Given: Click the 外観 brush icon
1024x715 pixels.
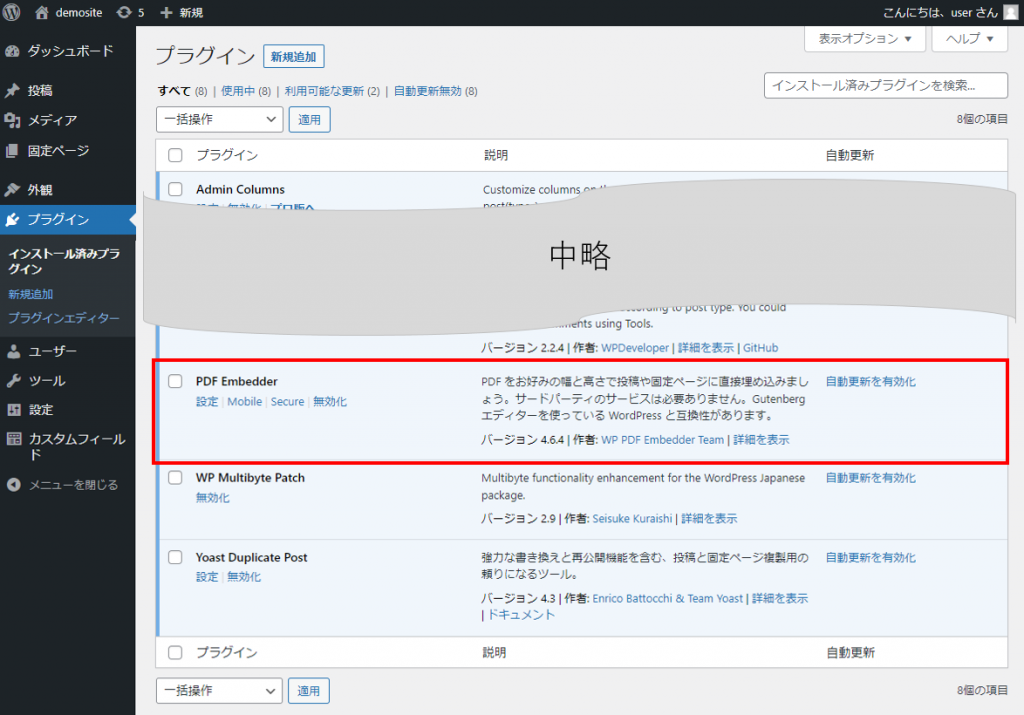Looking at the screenshot, I should point(12,188).
